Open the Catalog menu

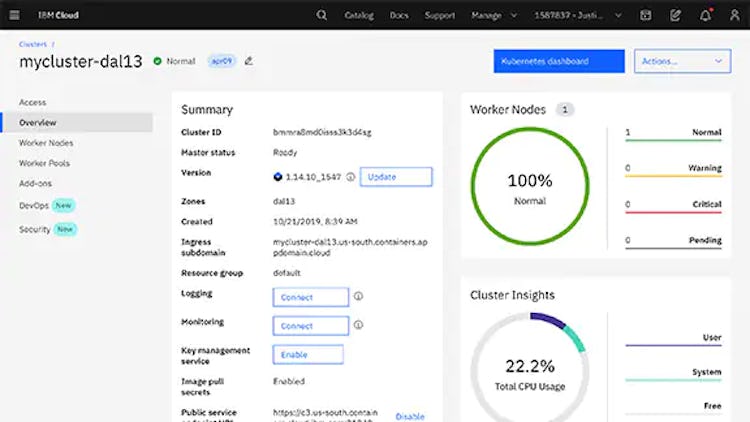(359, 15)
